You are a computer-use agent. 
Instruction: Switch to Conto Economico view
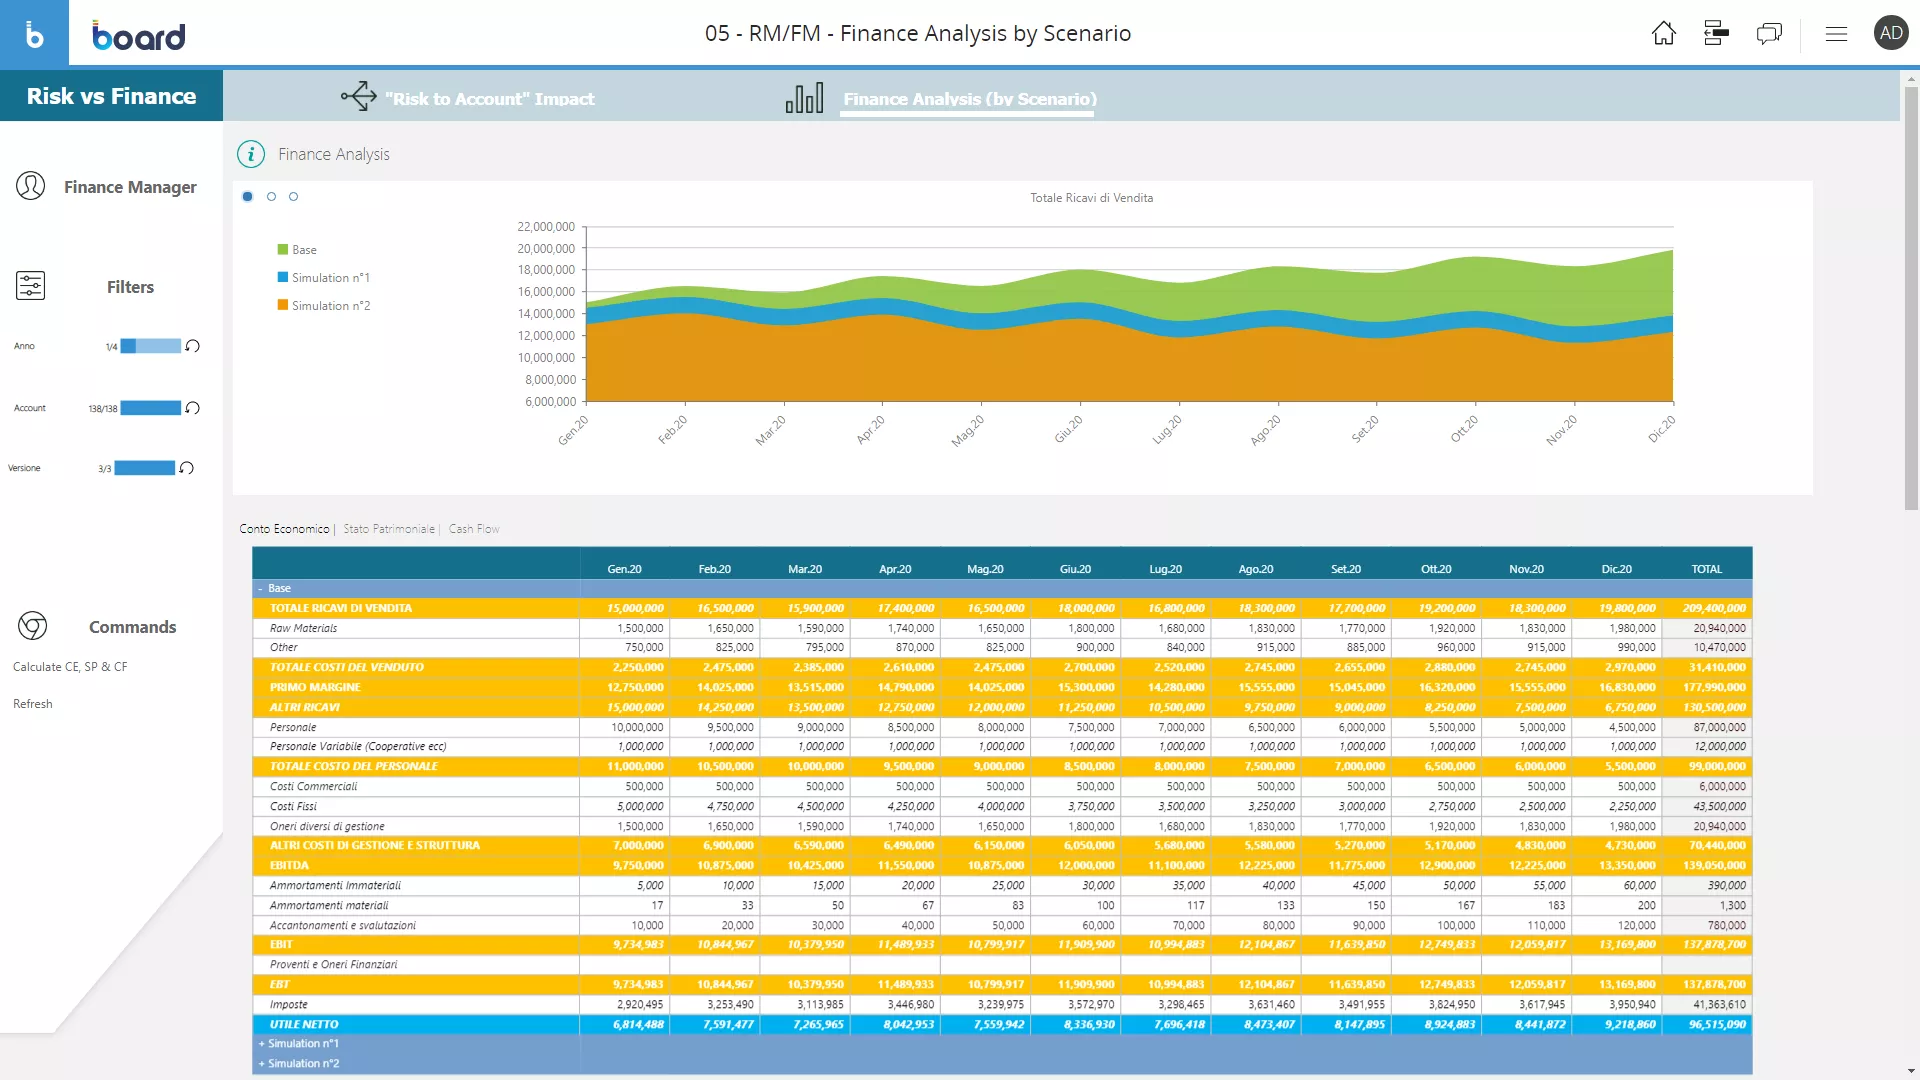(x=284, y=529)
